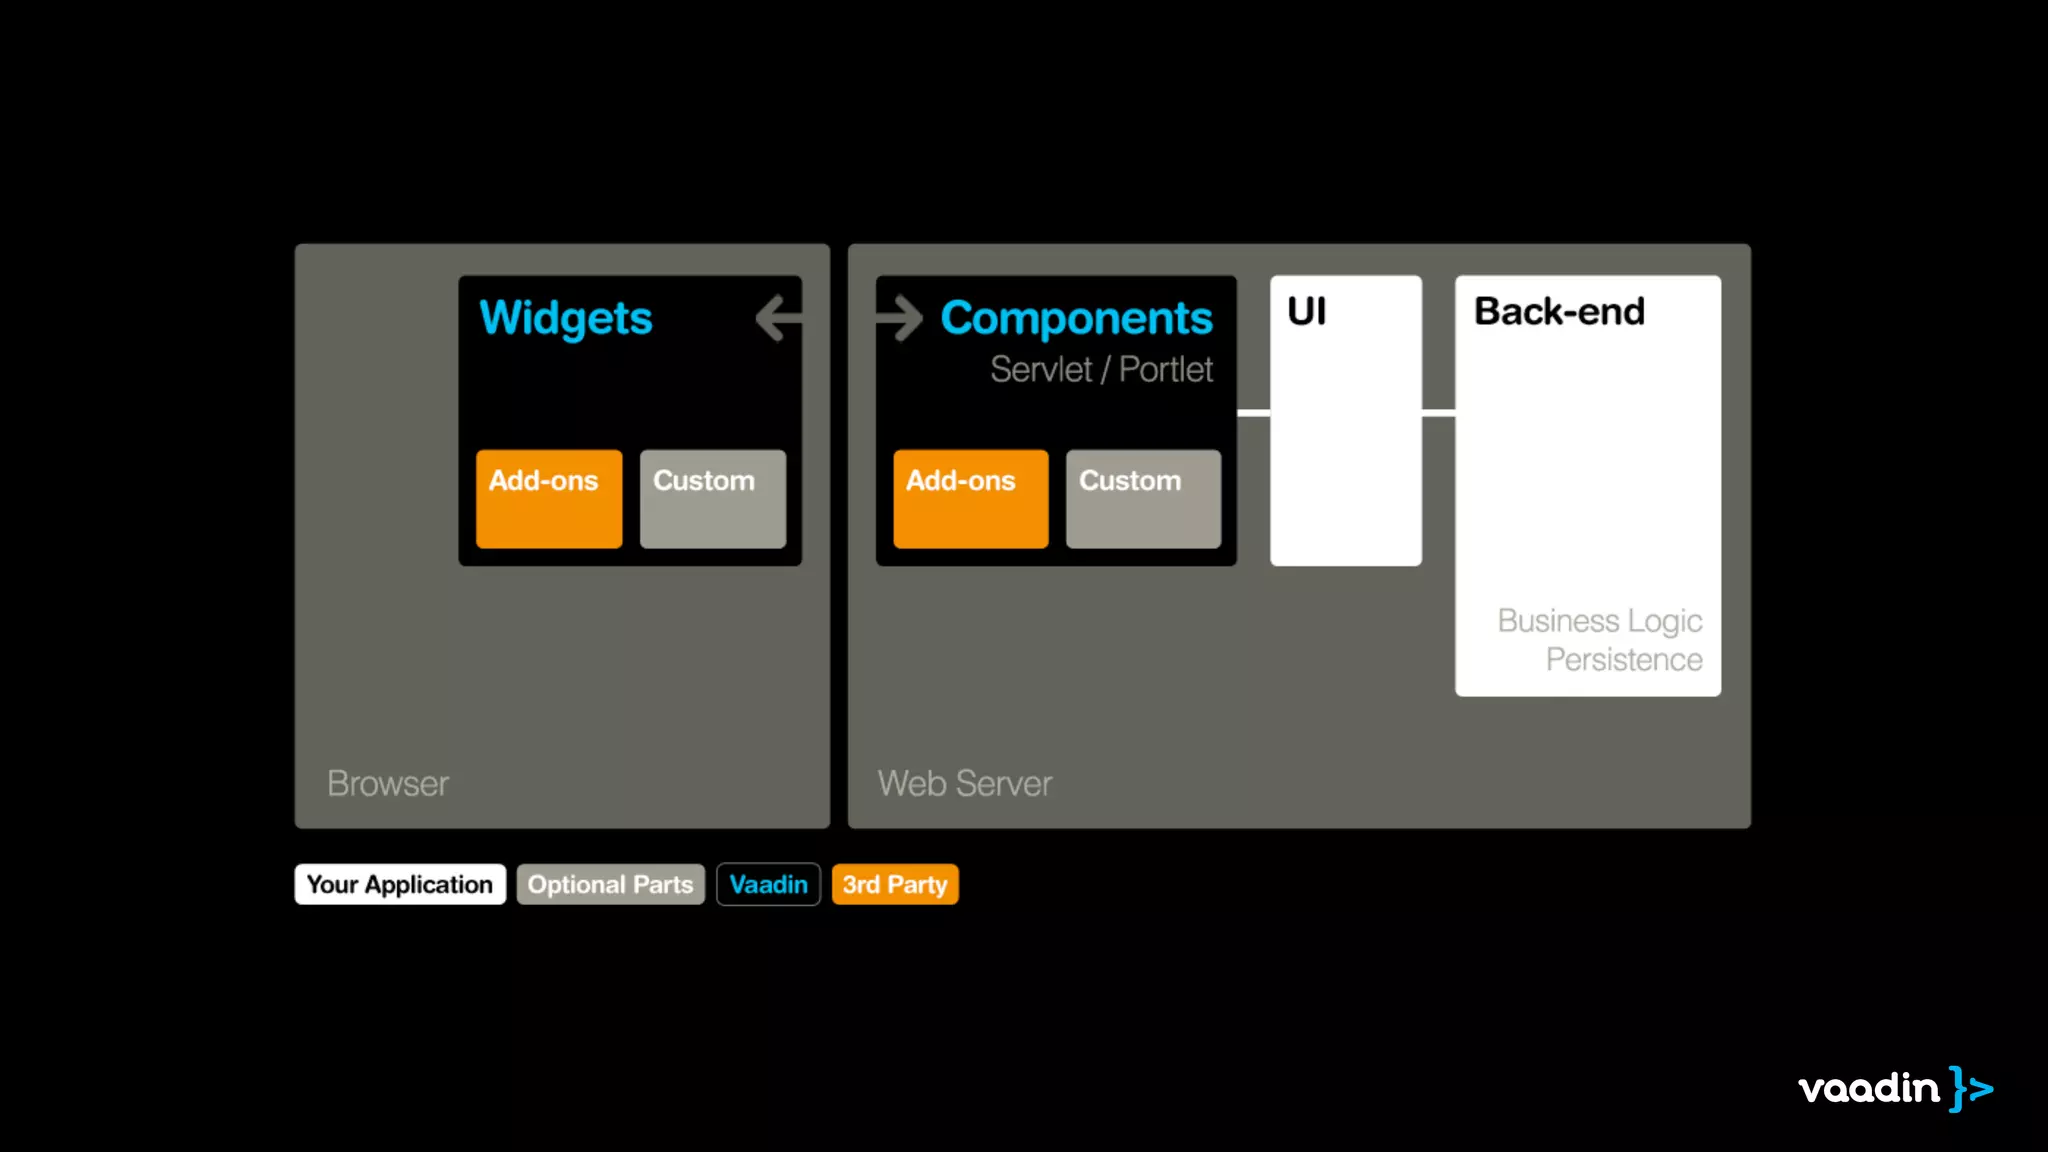Click the orange 3rd Party legend swatch
The image size is (2048, 1152).
(895, 884)
